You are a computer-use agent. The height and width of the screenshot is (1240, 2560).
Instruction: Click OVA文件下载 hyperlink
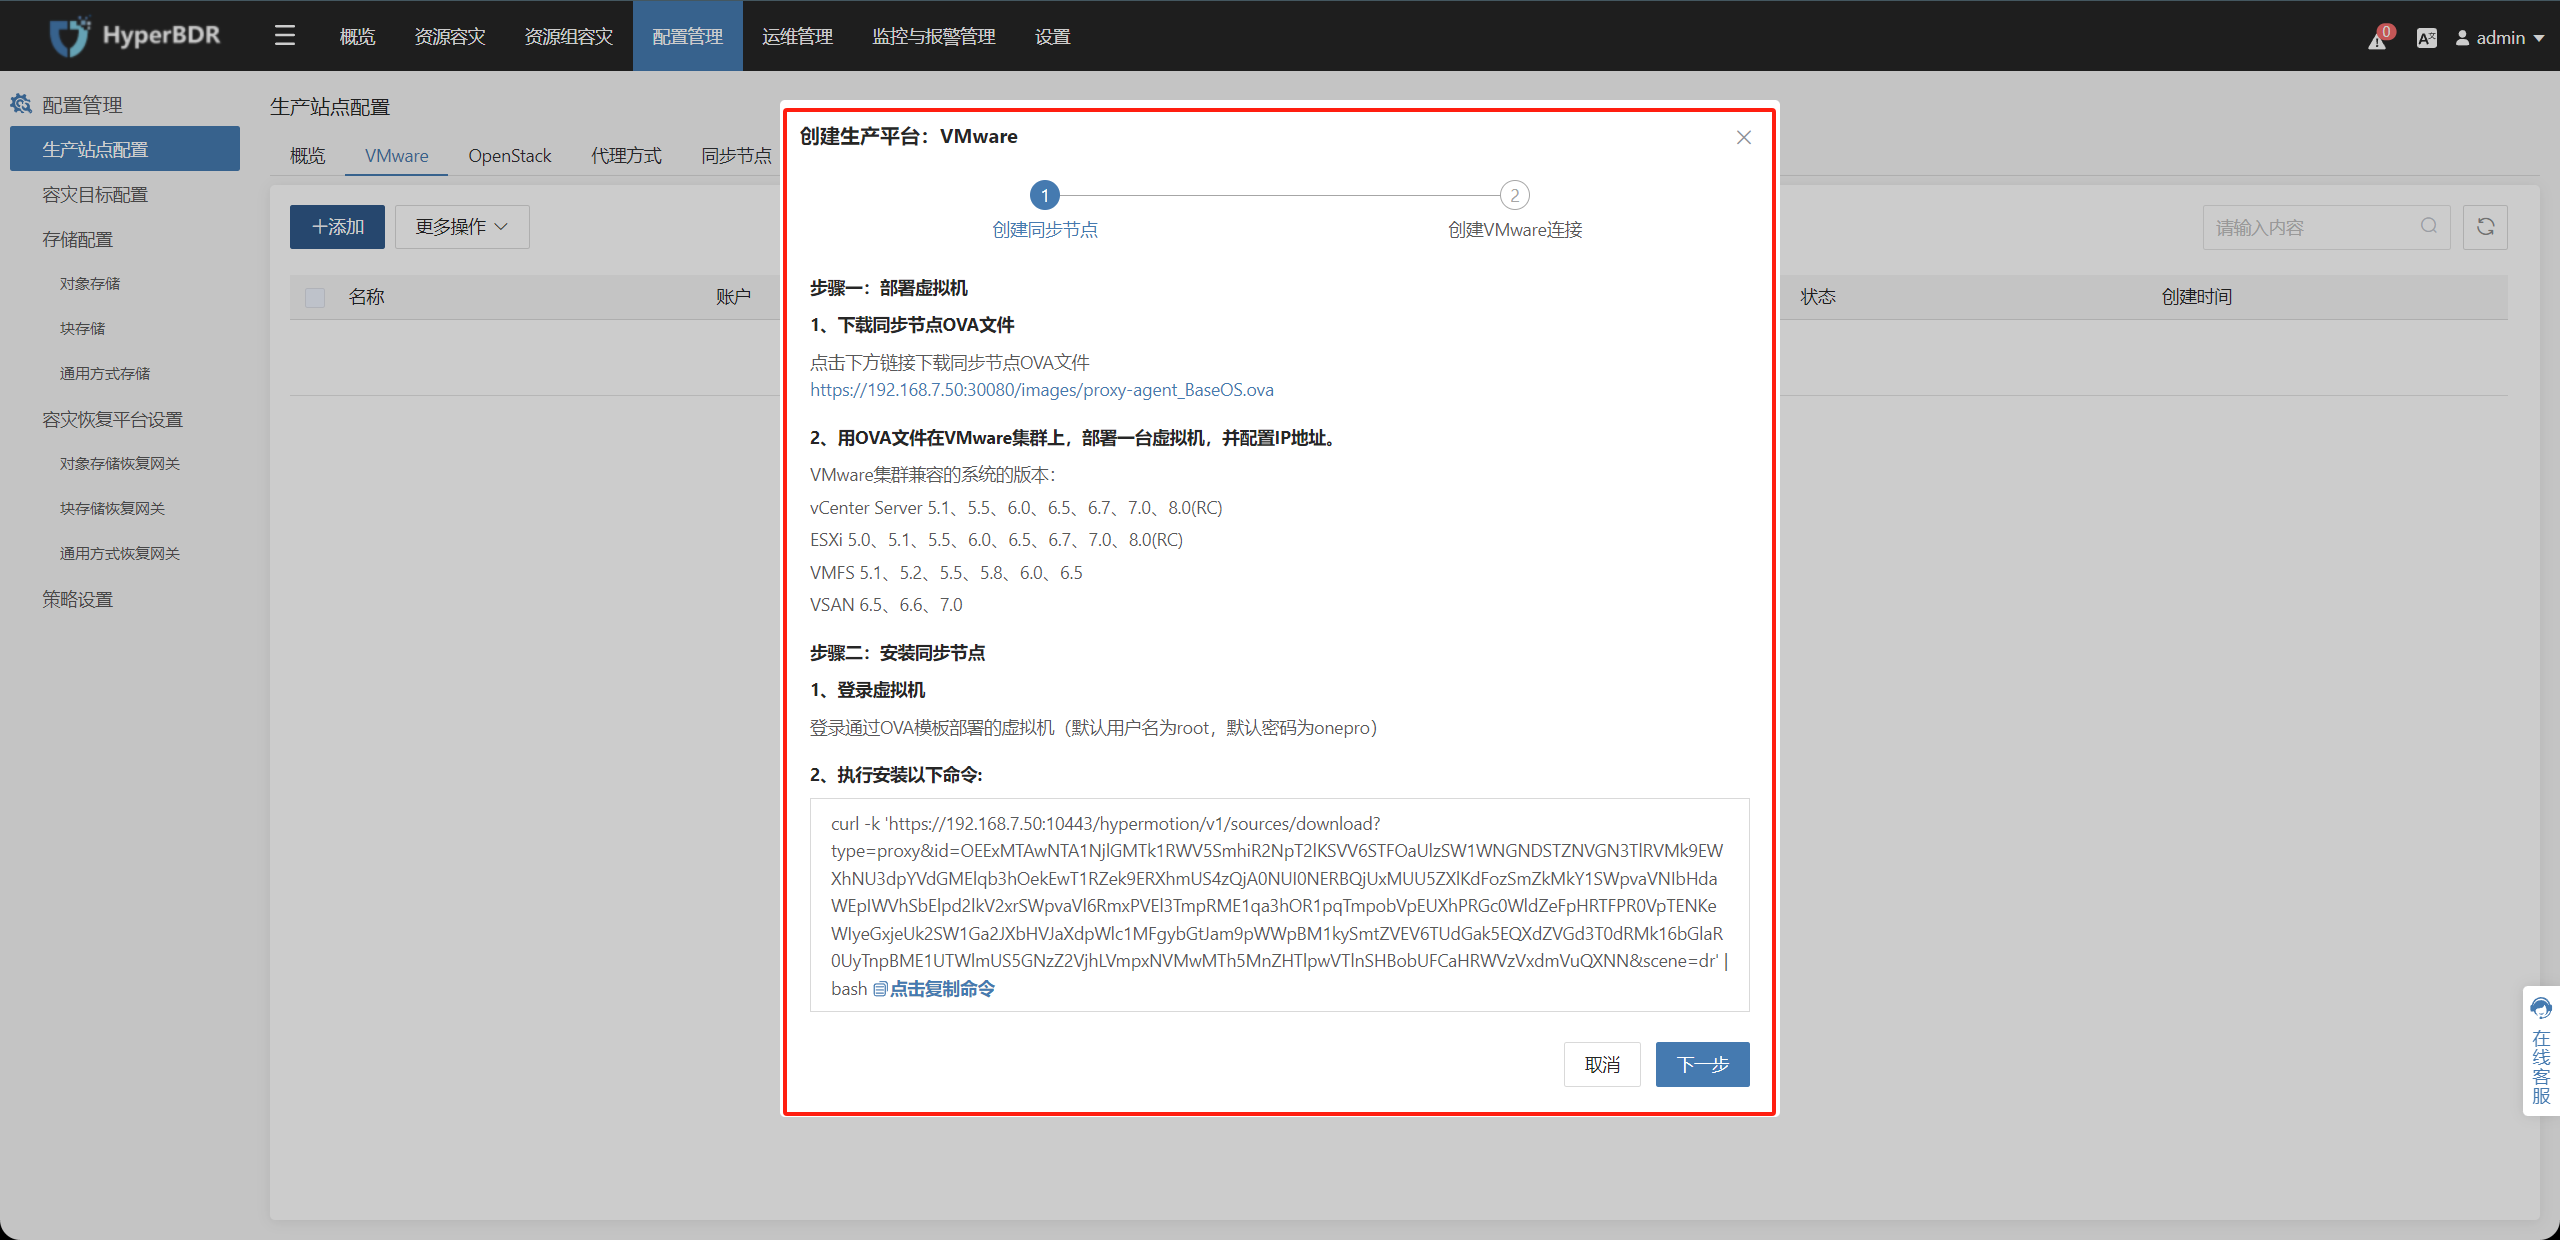coord(1042,390)
